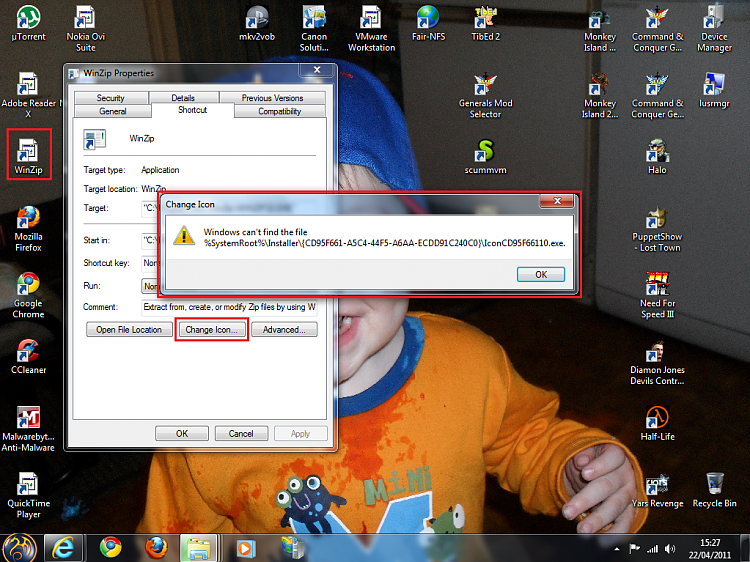Select the lusrmgr desktop icon
This screenshot has height=562, width=750.
point(714,90)
